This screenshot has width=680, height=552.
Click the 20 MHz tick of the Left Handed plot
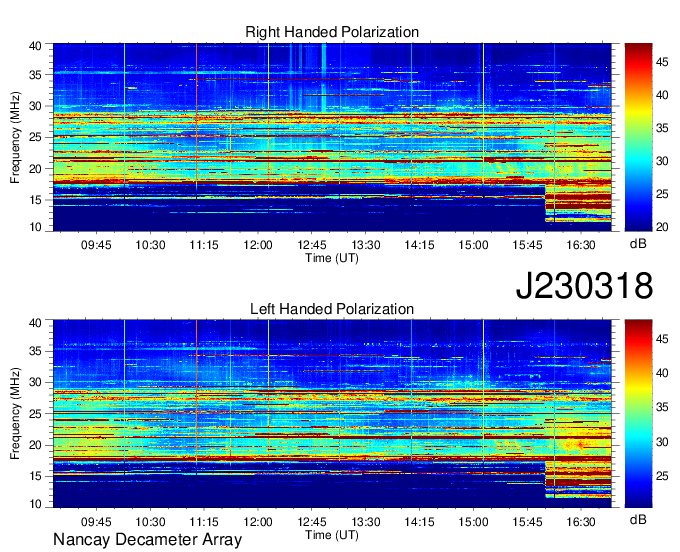(35, 445)
